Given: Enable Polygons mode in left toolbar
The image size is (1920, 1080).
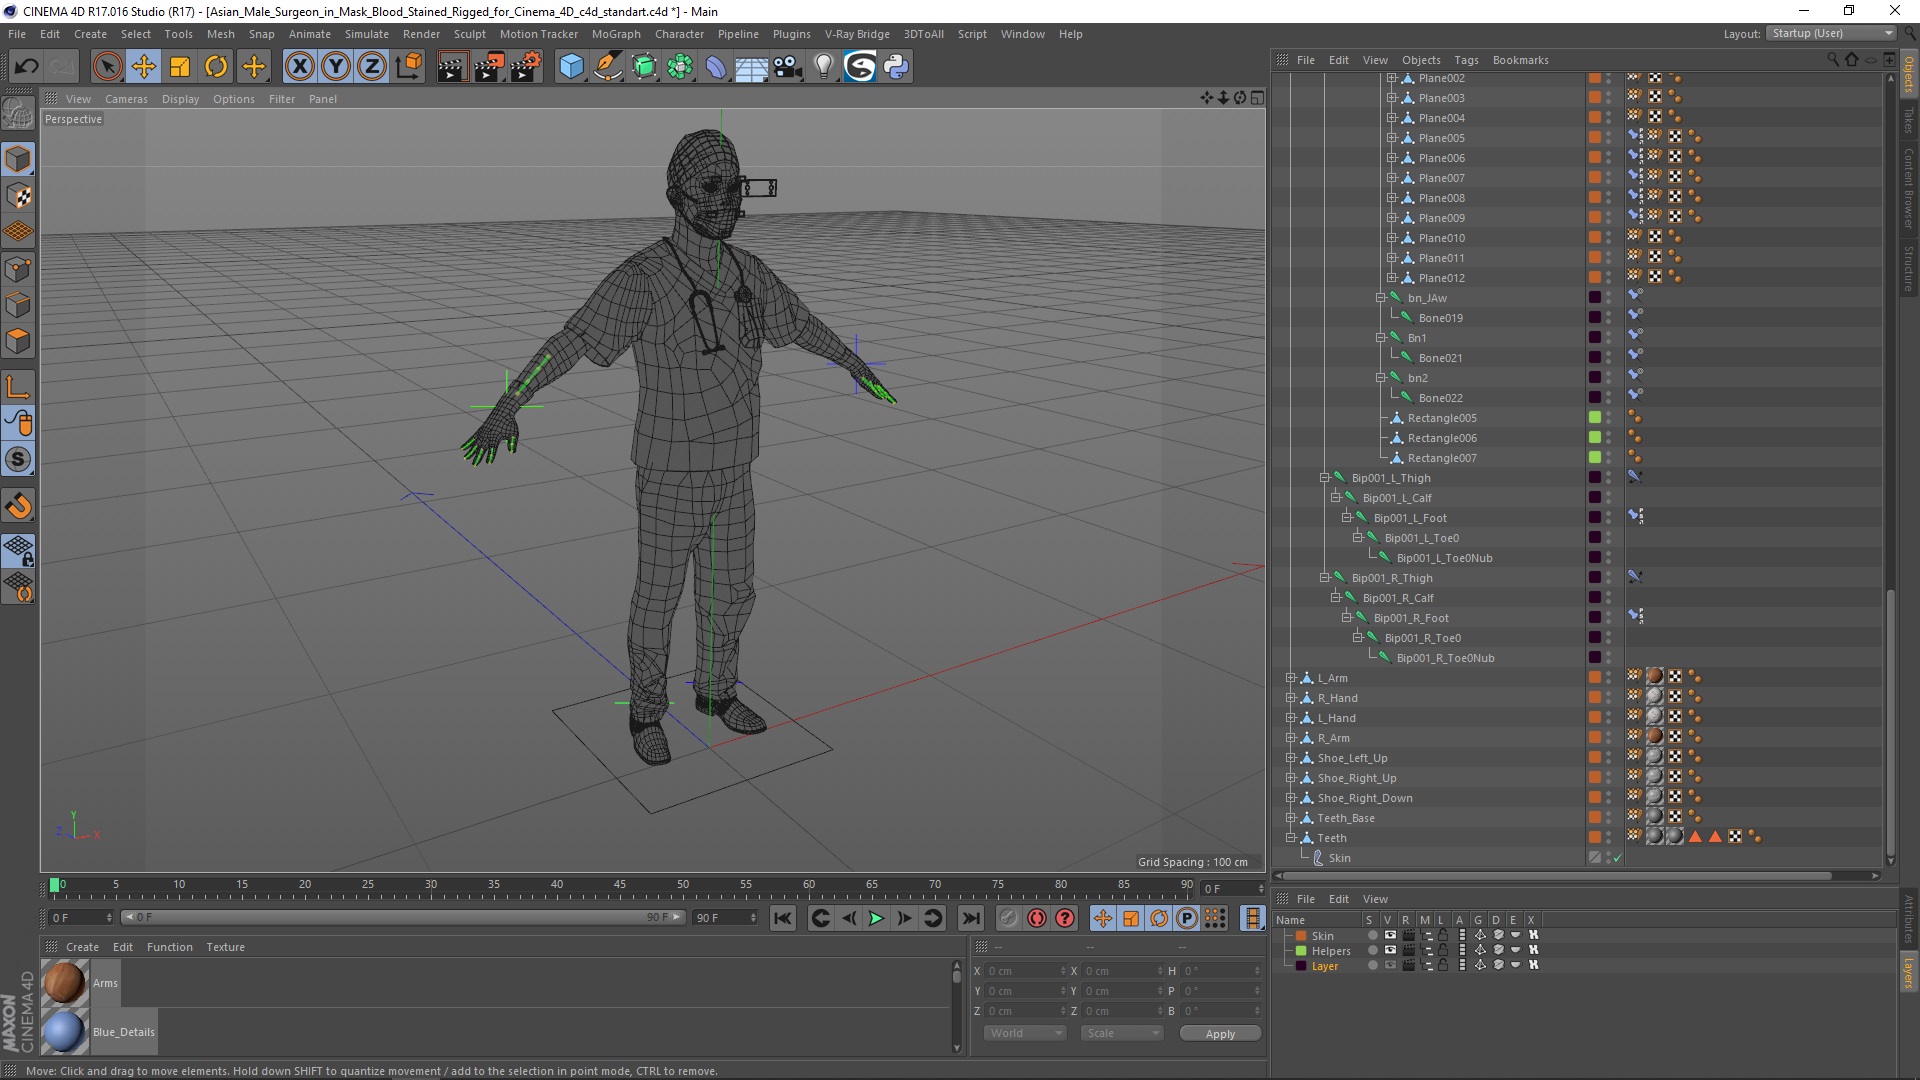Looking at the screenshot, I should click(18, 341).
